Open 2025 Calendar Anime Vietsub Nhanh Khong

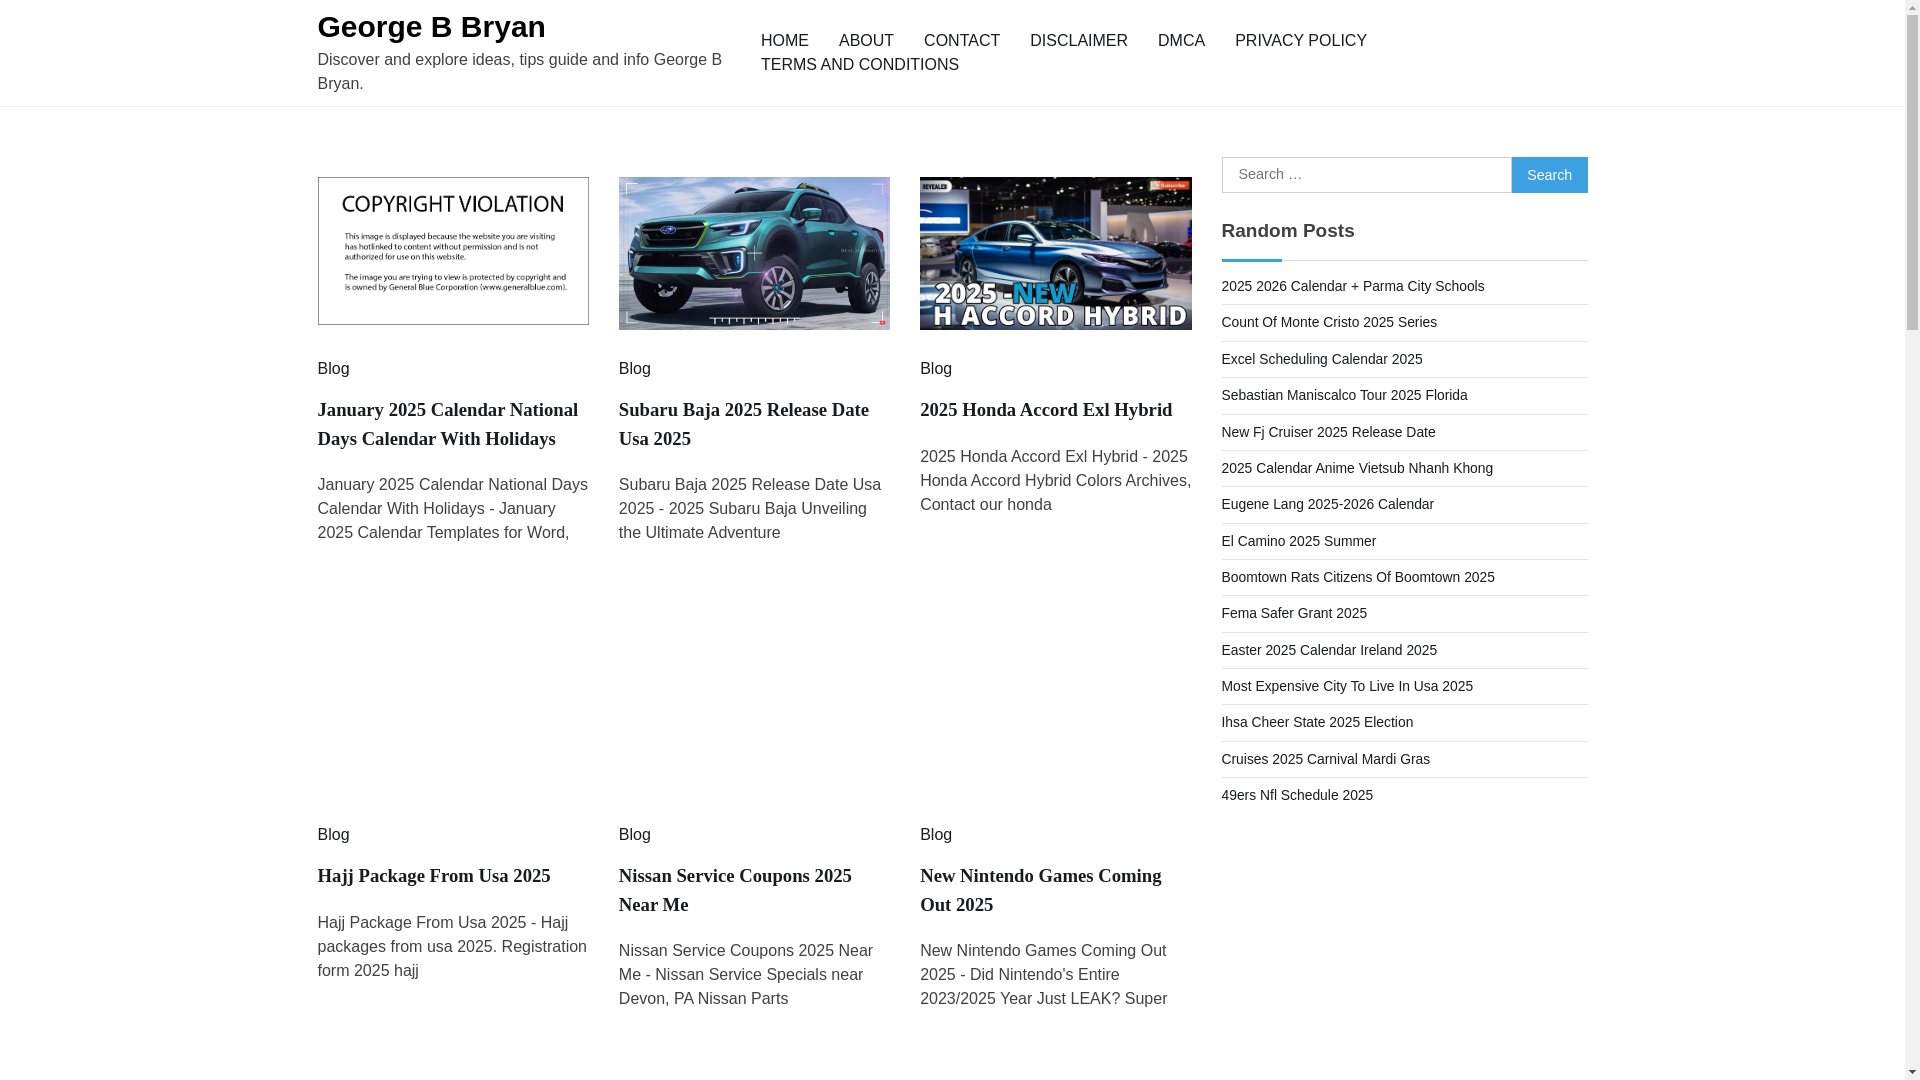point(1357,468)
